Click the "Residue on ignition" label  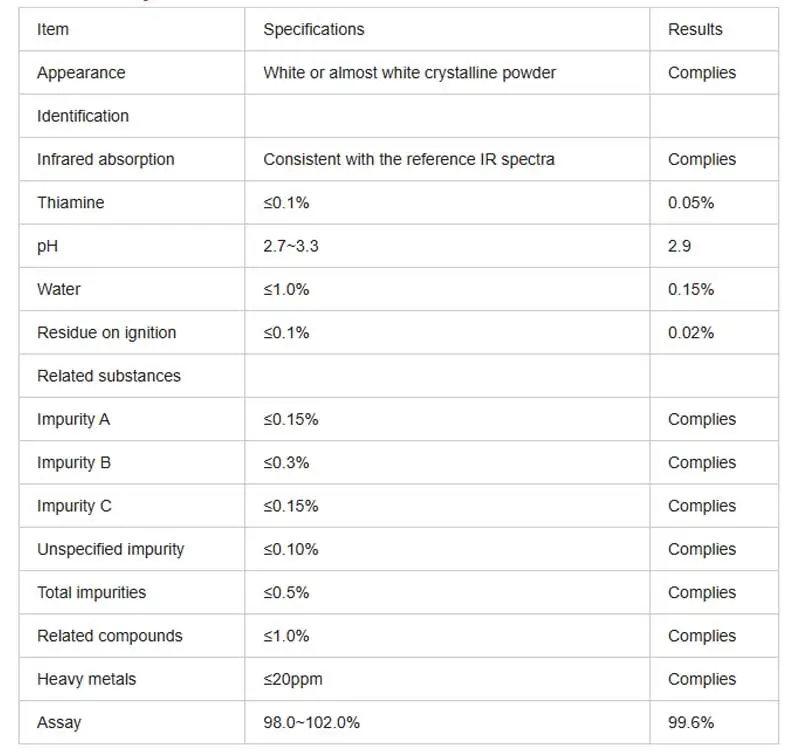pos(106,333)
